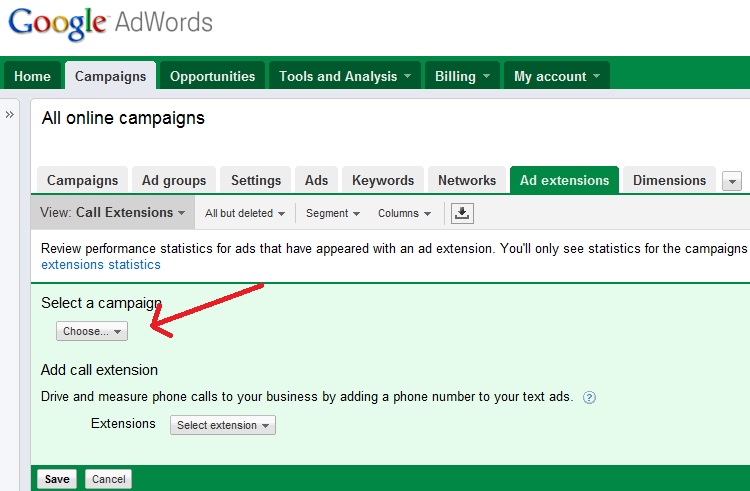Viewport: 750px width, 491px height.
Task: Open the View: Call Extensions dropdown
Action: pos(112,212)
